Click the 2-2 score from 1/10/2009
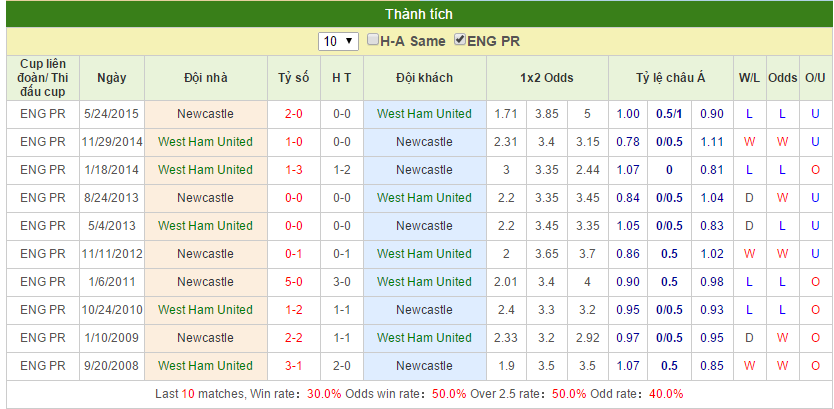 point(294,338)
